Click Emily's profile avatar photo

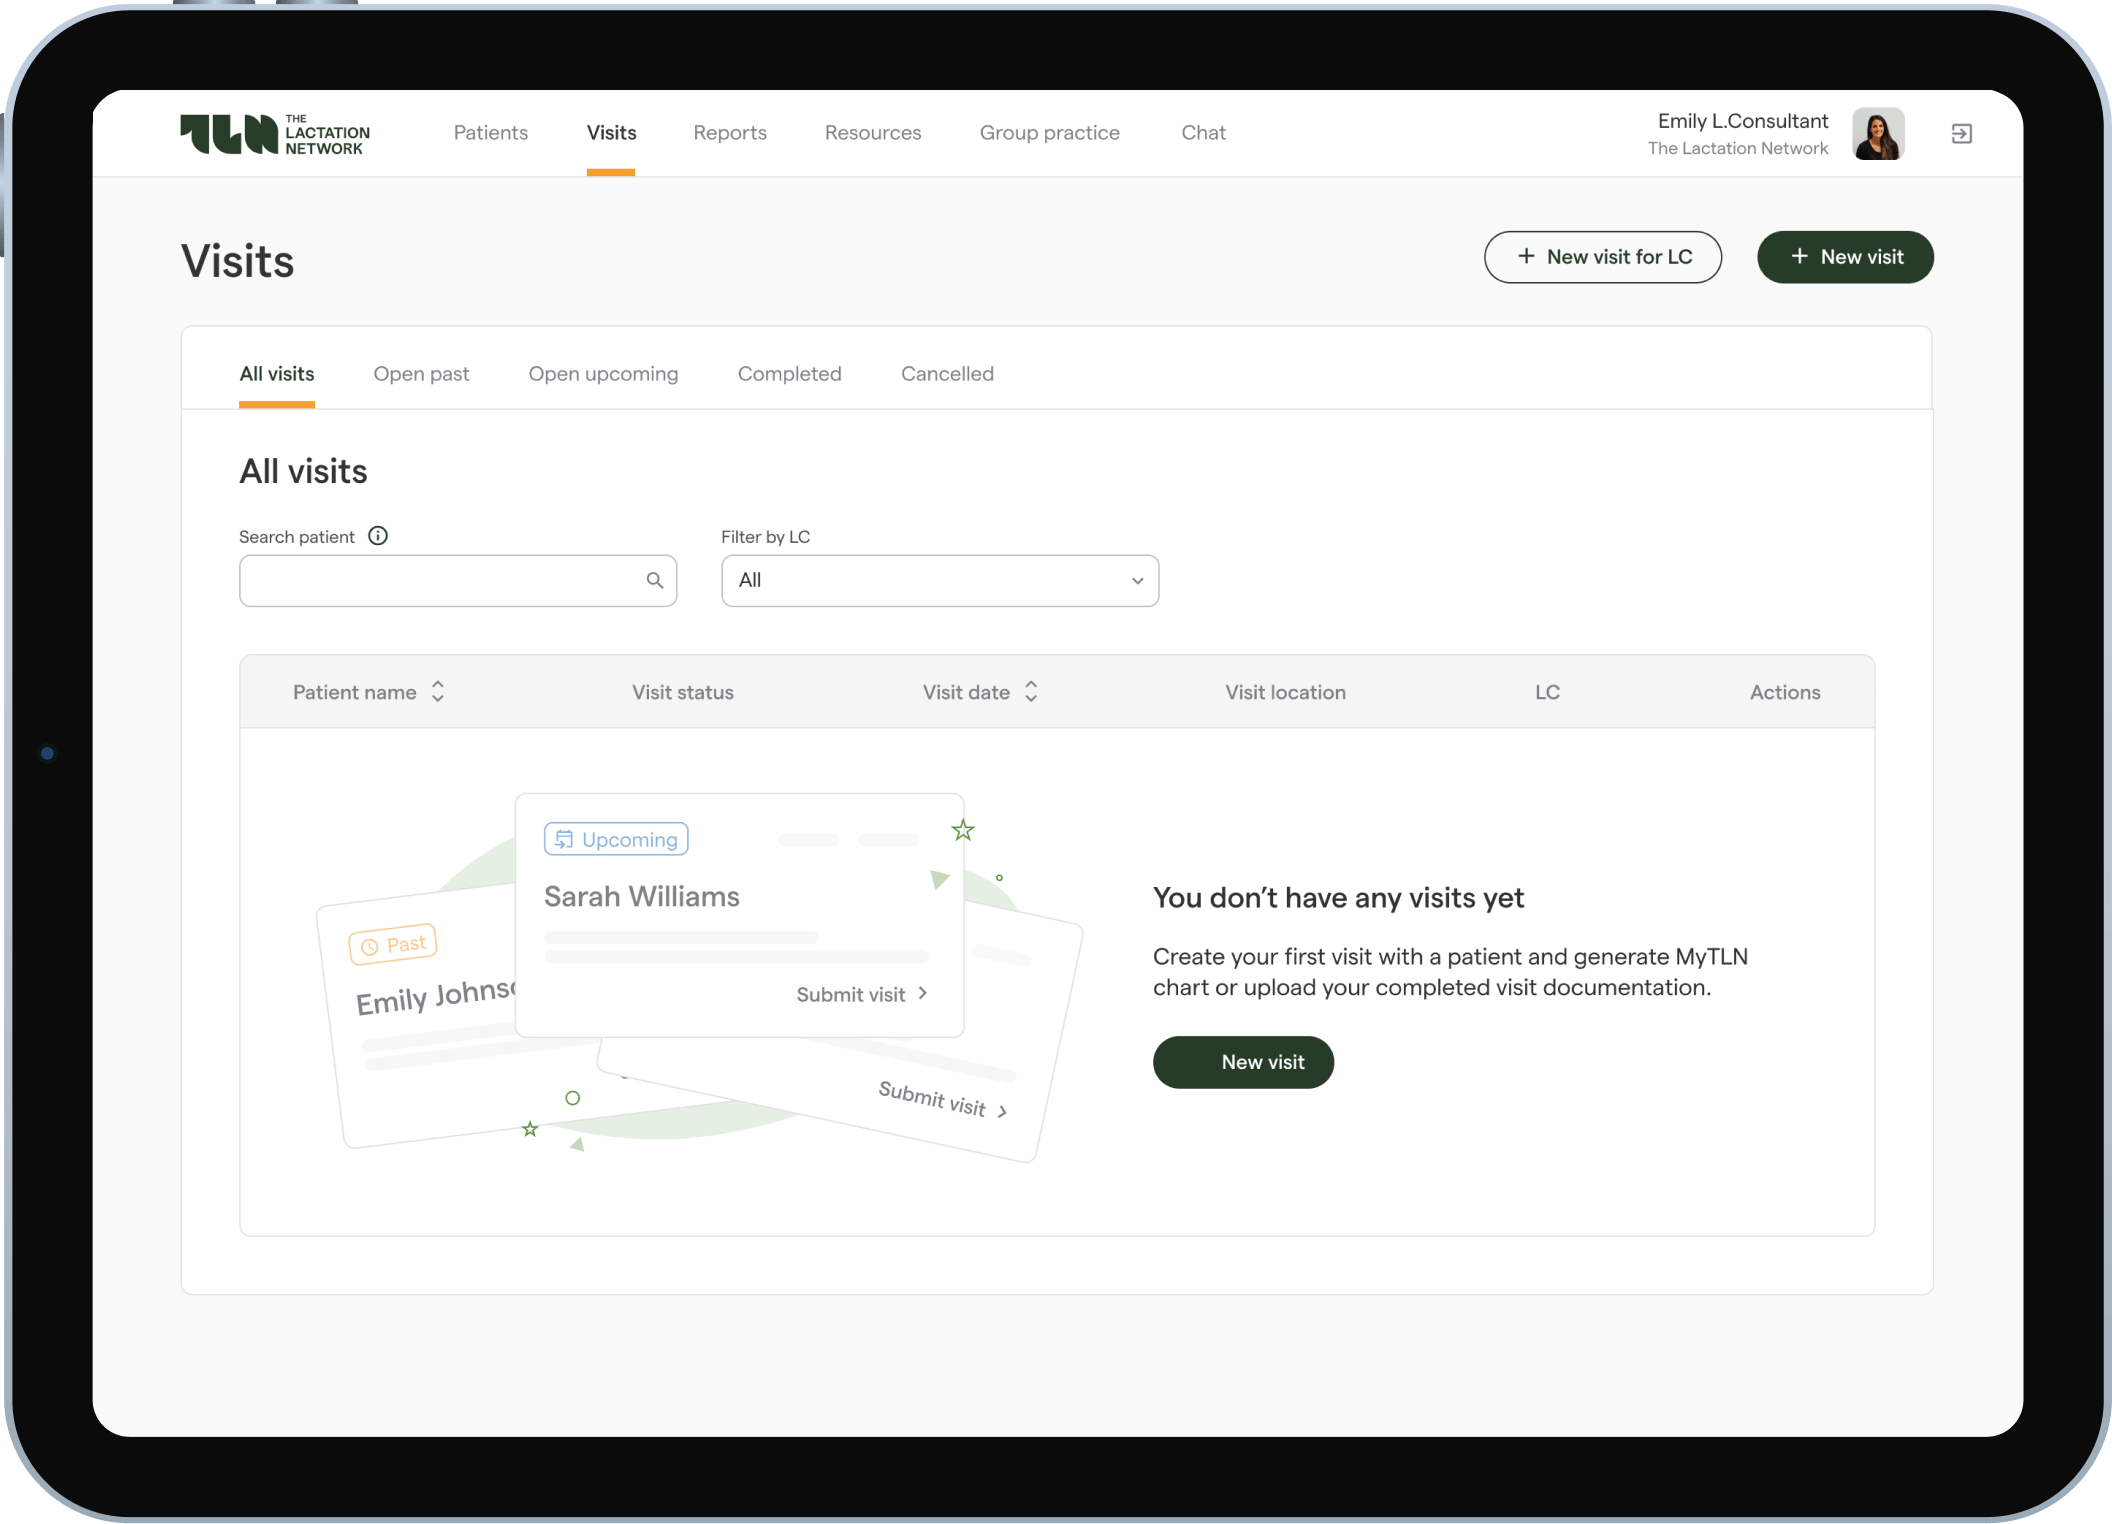1877,134
